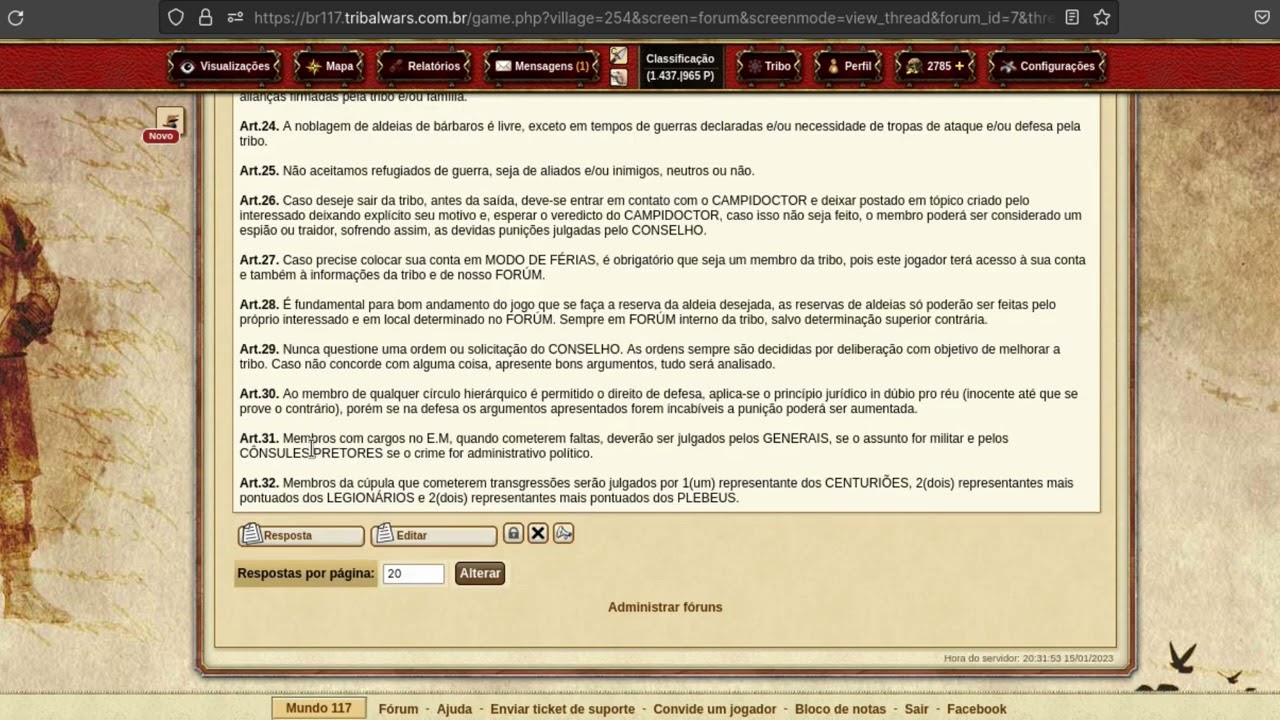
Task: Click the shield tracking protection icon
Action: (176, 17)
